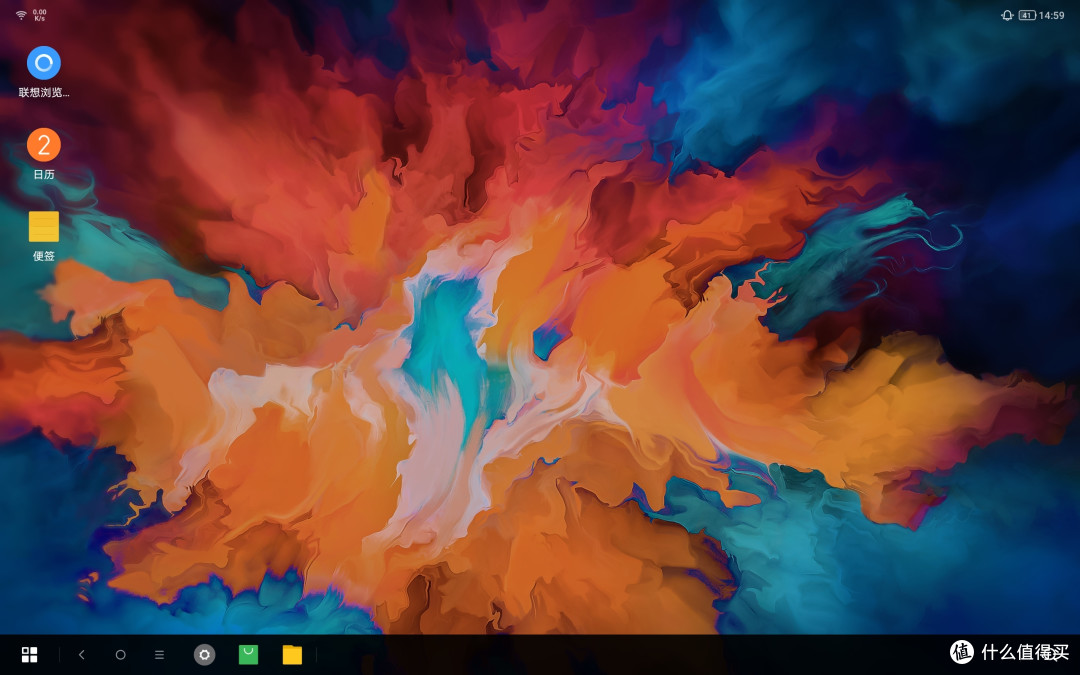1080x675 pixels.
Task: Click the 便签 text label
Action: click(x=43, y=256)
